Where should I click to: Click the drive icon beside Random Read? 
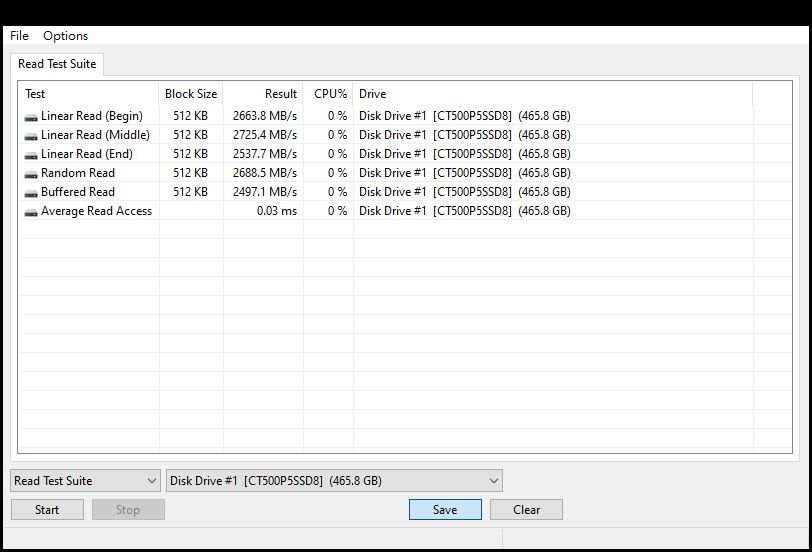click(x=31, y=175)
